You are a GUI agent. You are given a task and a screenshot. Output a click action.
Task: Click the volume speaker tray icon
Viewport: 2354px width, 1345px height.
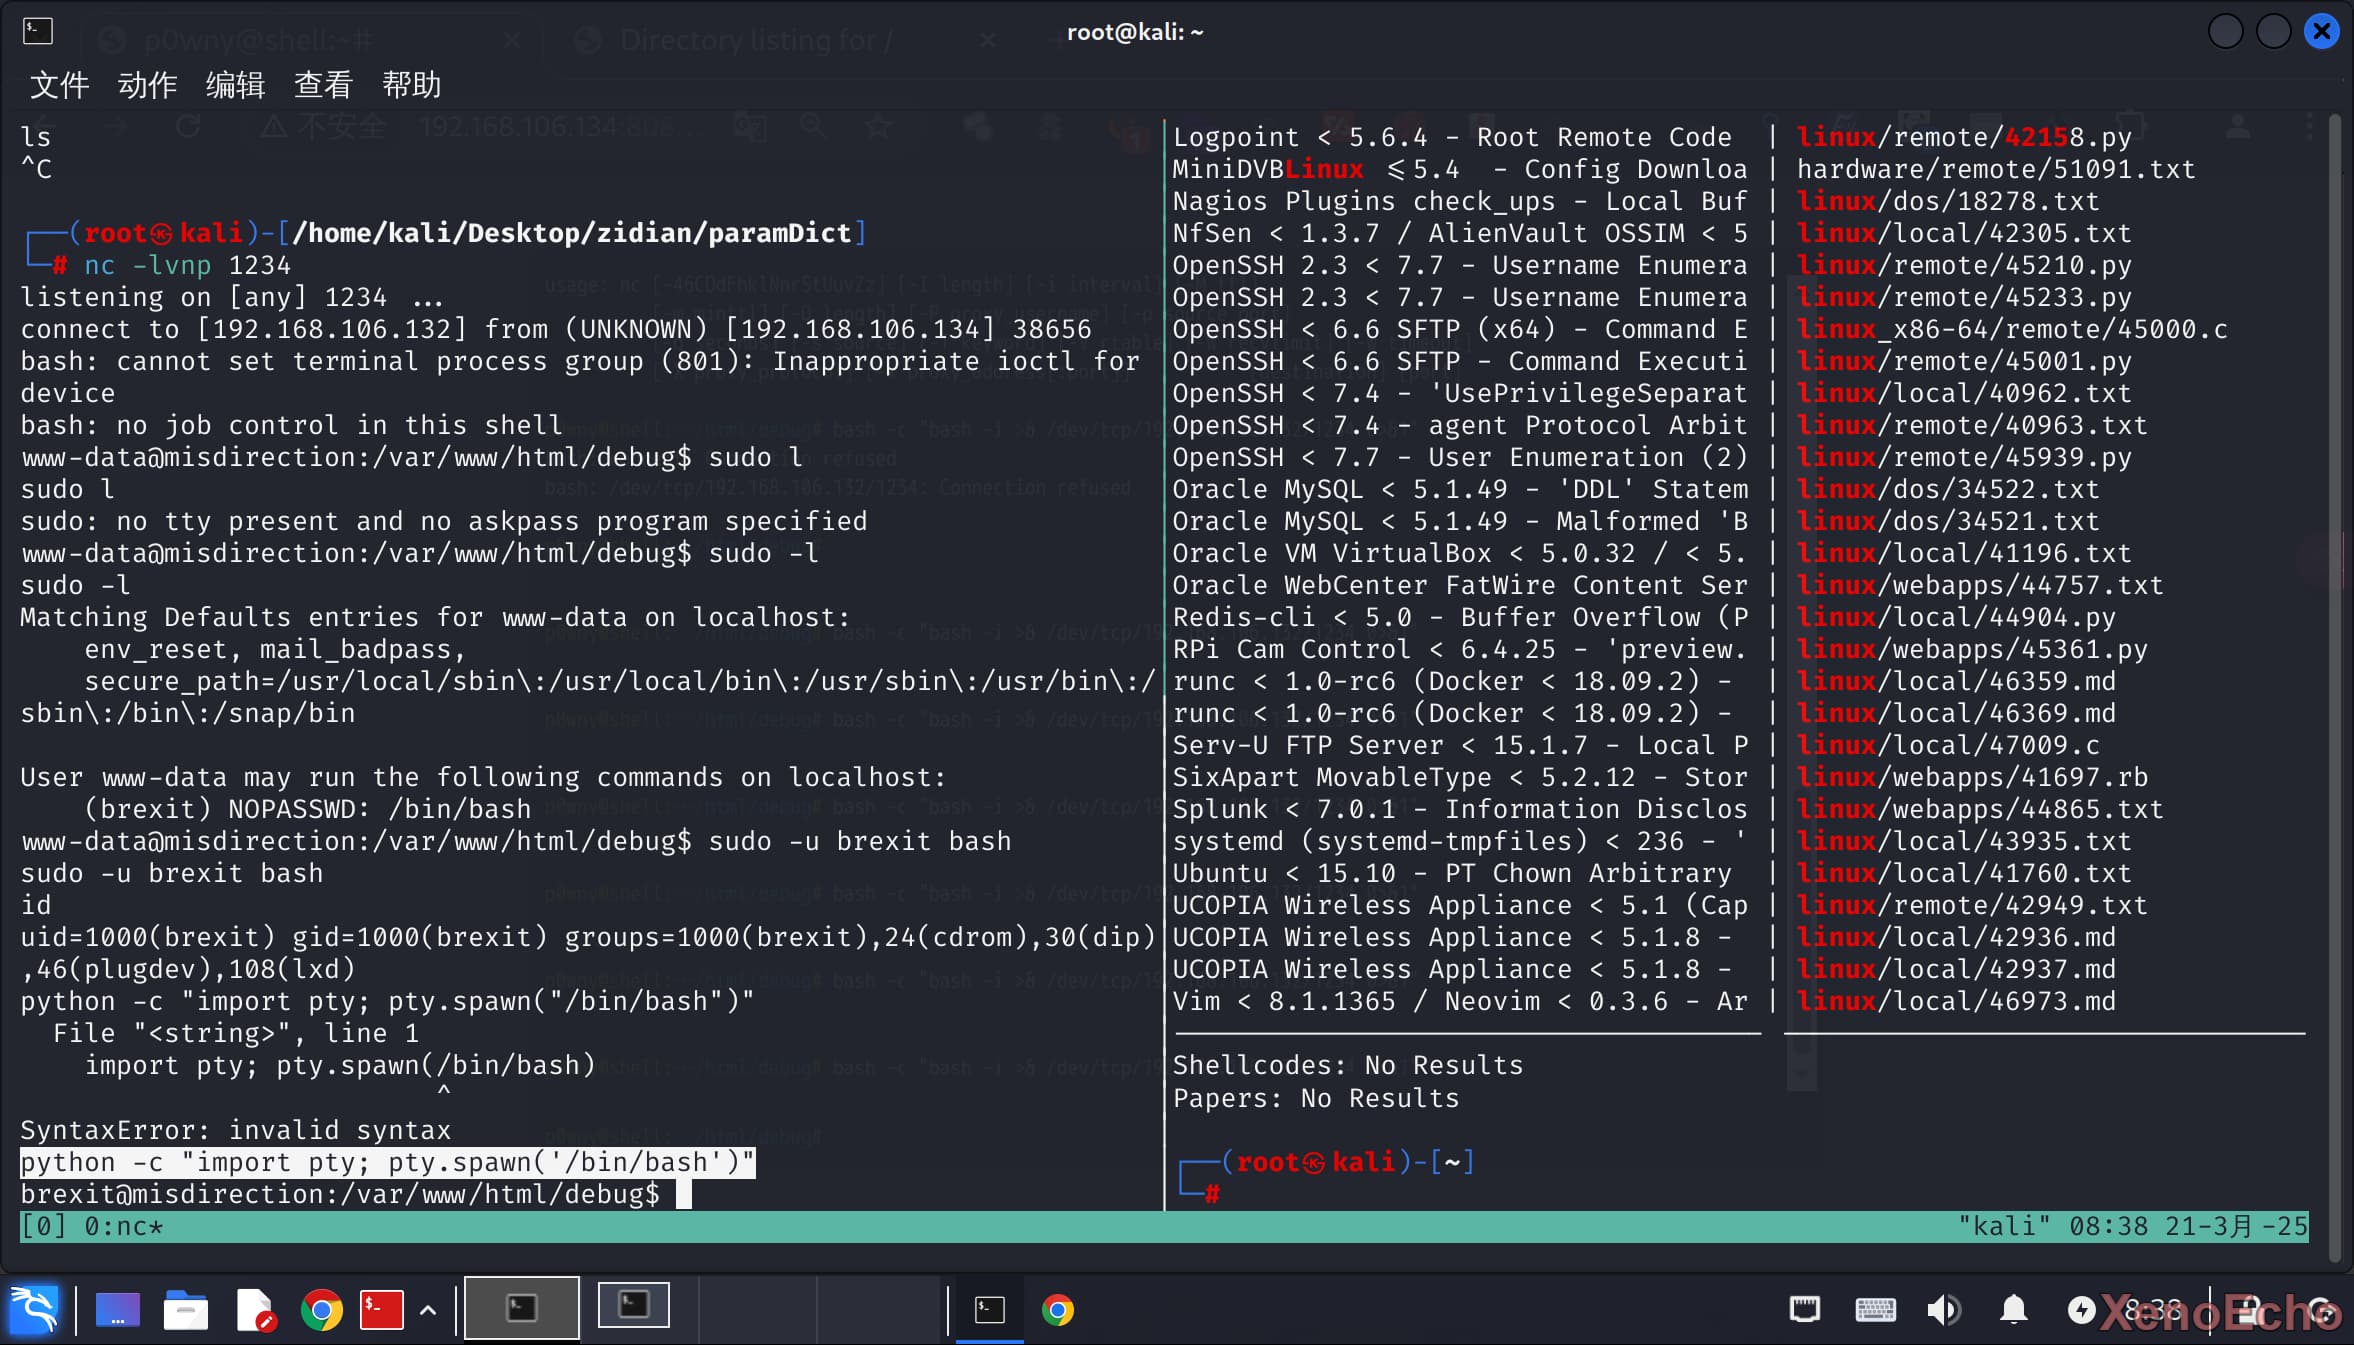click(1943, 1309)
